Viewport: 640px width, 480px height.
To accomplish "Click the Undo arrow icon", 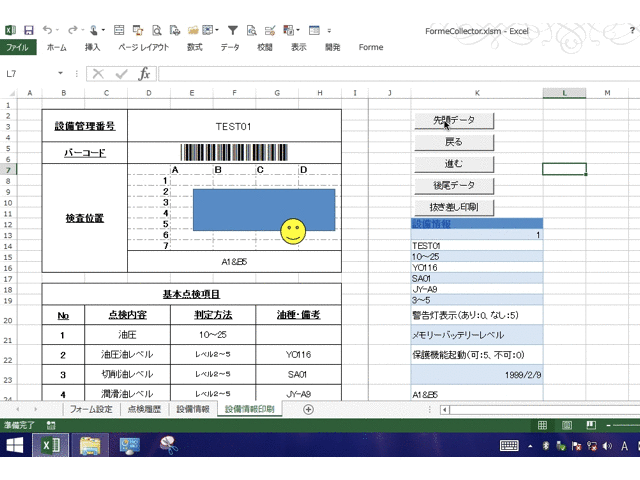I will pyautogui.click(x=47, y=30).
